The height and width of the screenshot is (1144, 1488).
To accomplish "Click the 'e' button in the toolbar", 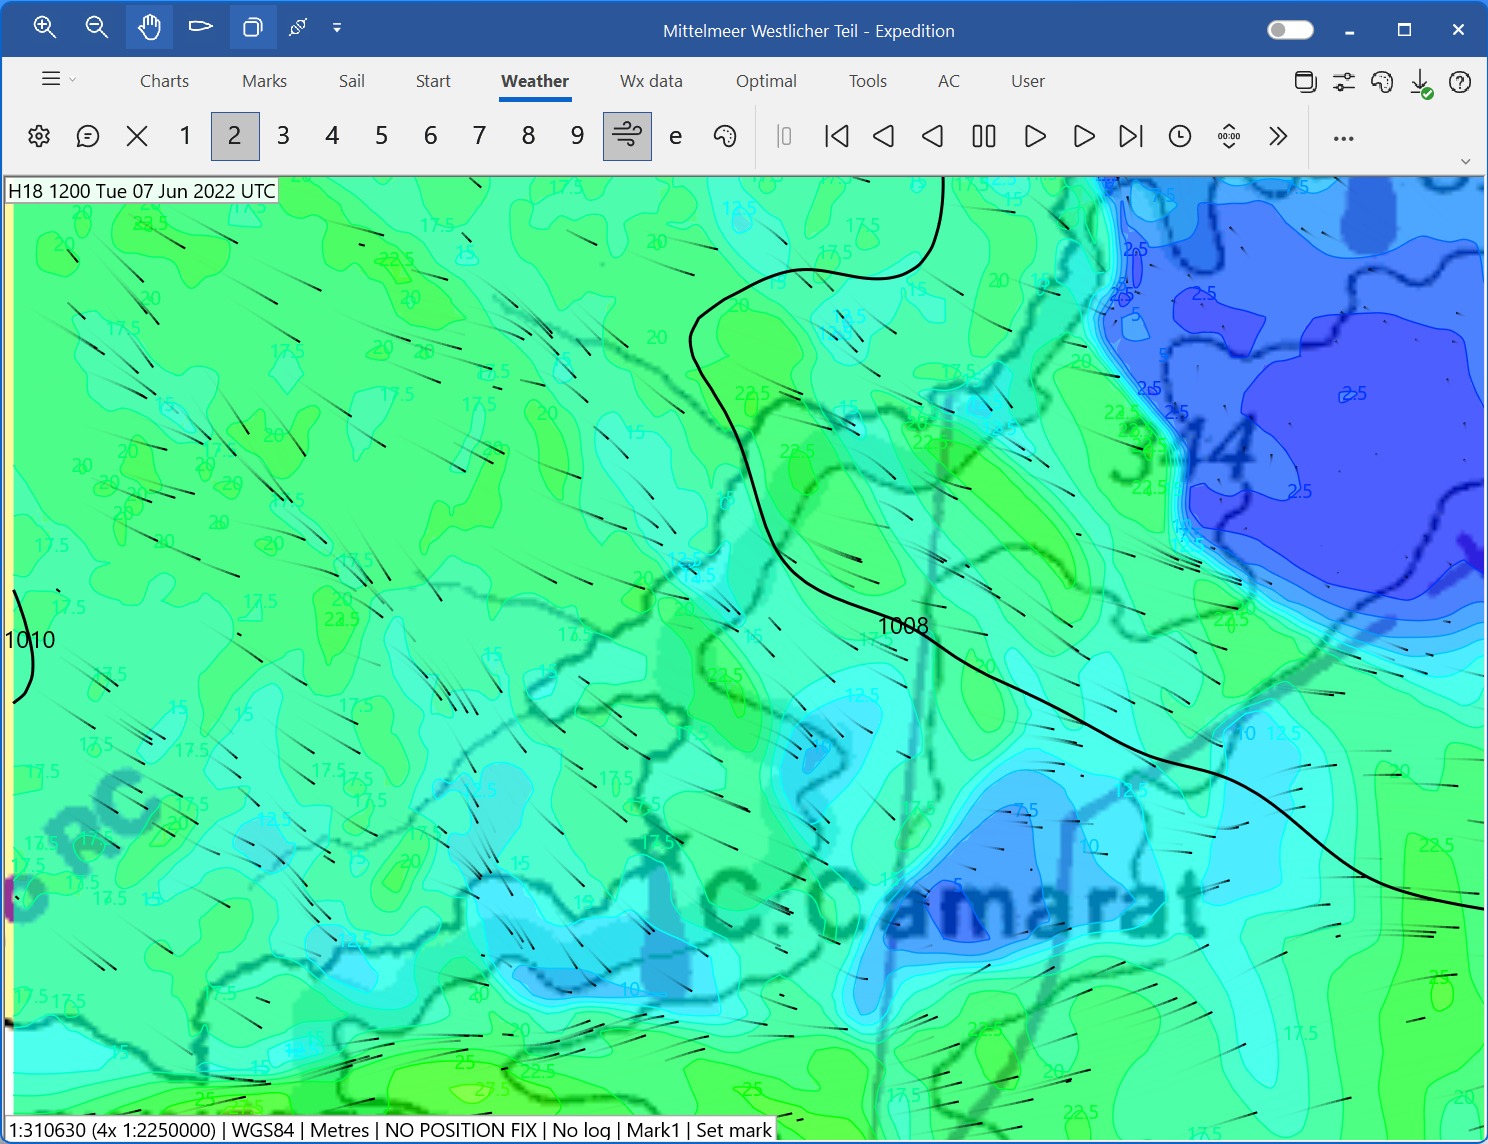I will 676,136.
